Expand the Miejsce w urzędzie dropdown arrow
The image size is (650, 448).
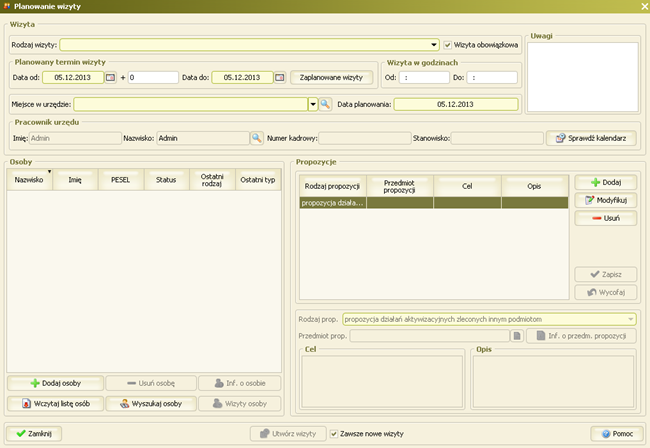tap(313, 104)
